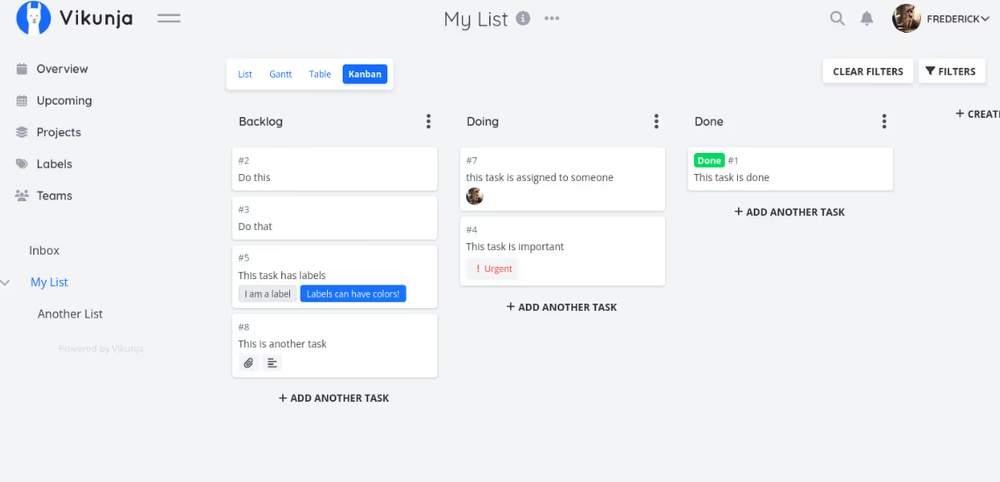
Task: Click the Urgent priority badge
Action: (493, 268)
